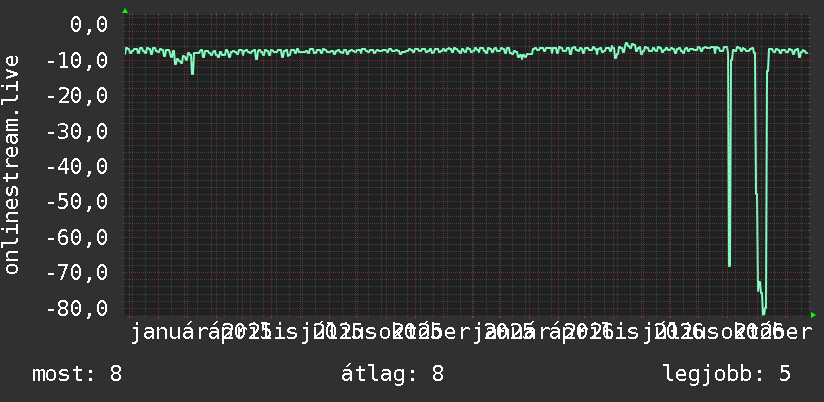Click the green arrow at X axis end
The height and width of the screenshot is (402, 824).
pos(813,315)
